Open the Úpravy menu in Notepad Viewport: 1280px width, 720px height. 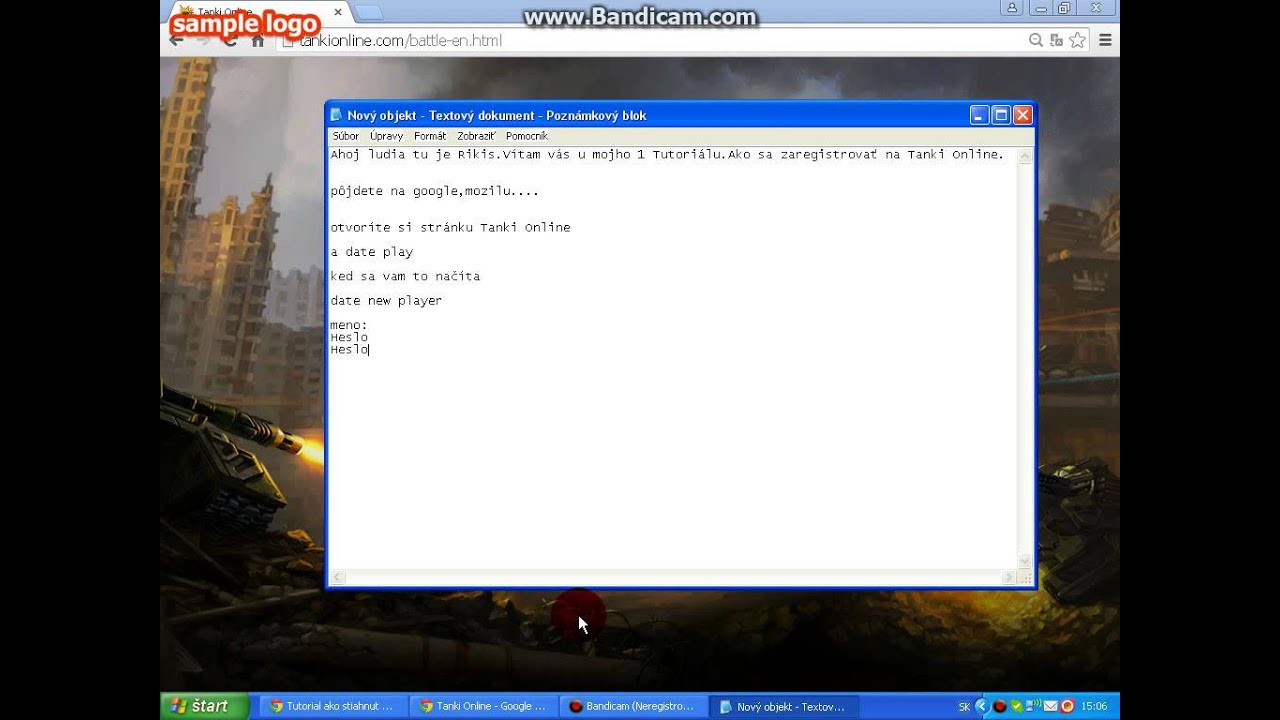point(386,136)
